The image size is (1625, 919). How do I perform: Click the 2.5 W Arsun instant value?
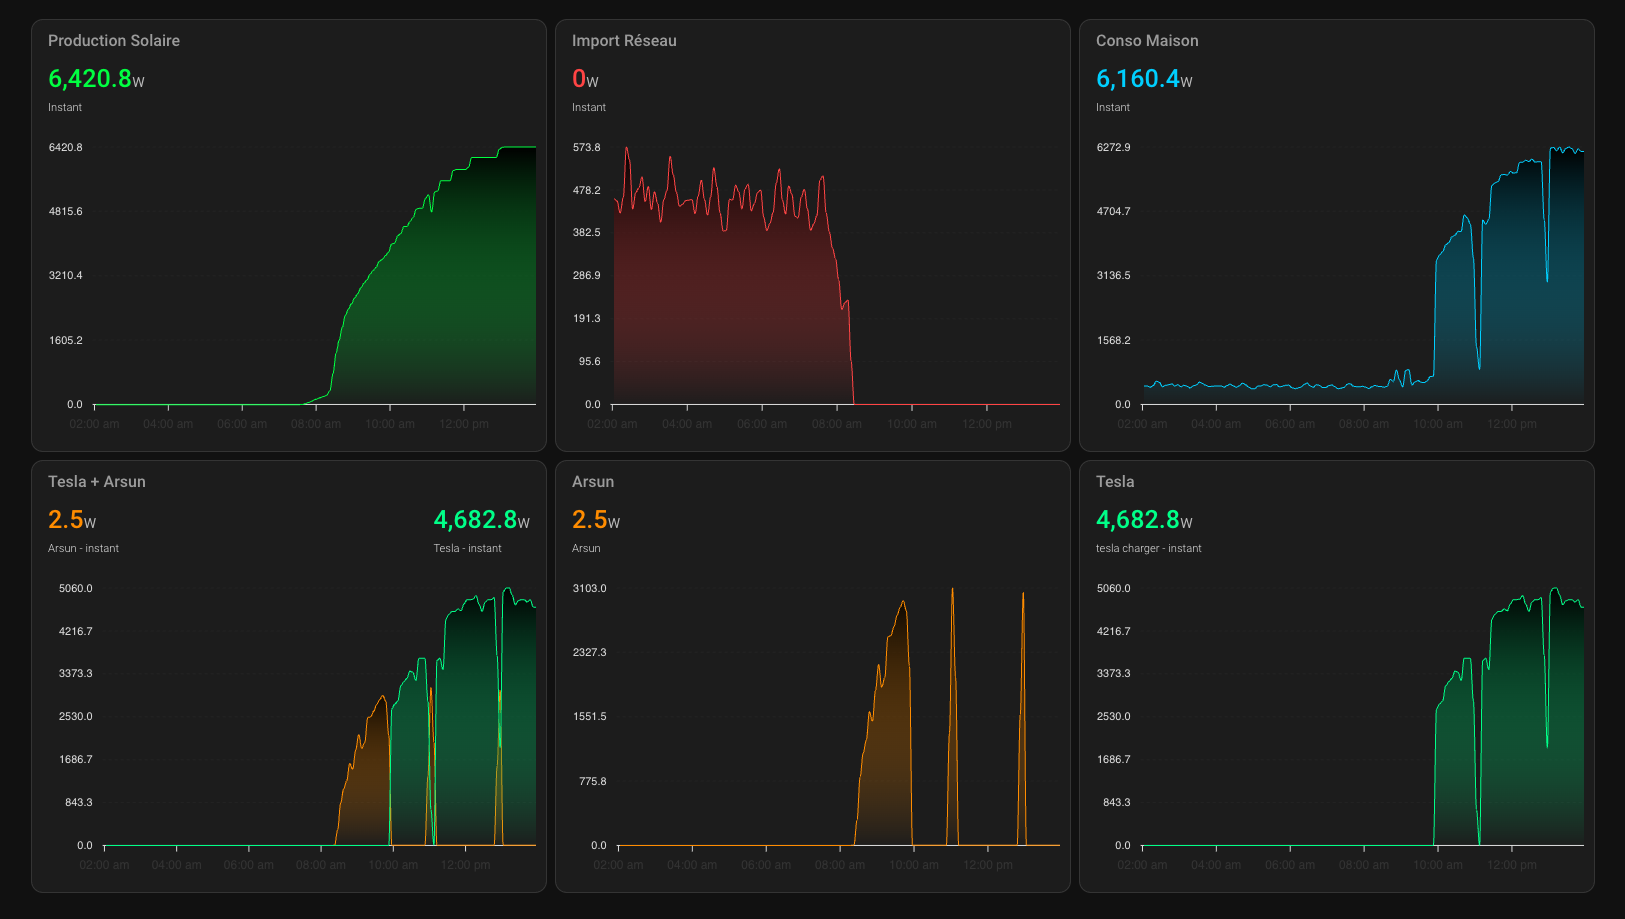(x=72, y=520)
